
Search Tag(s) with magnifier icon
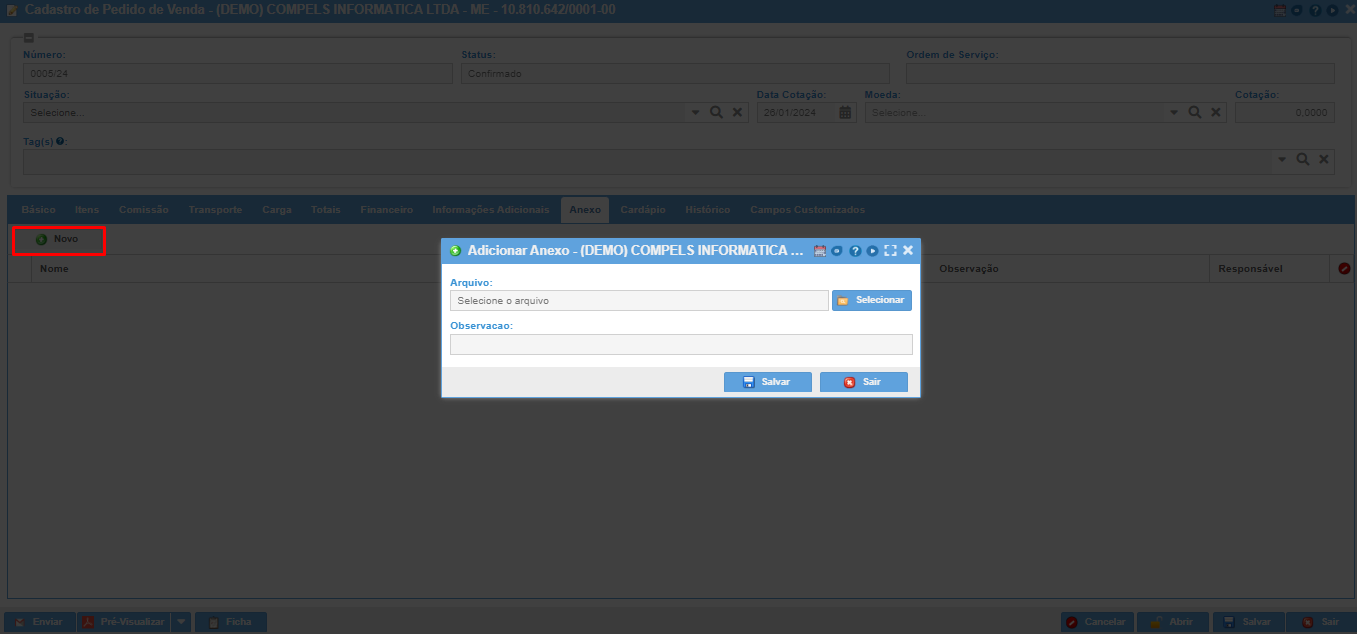1303,160
